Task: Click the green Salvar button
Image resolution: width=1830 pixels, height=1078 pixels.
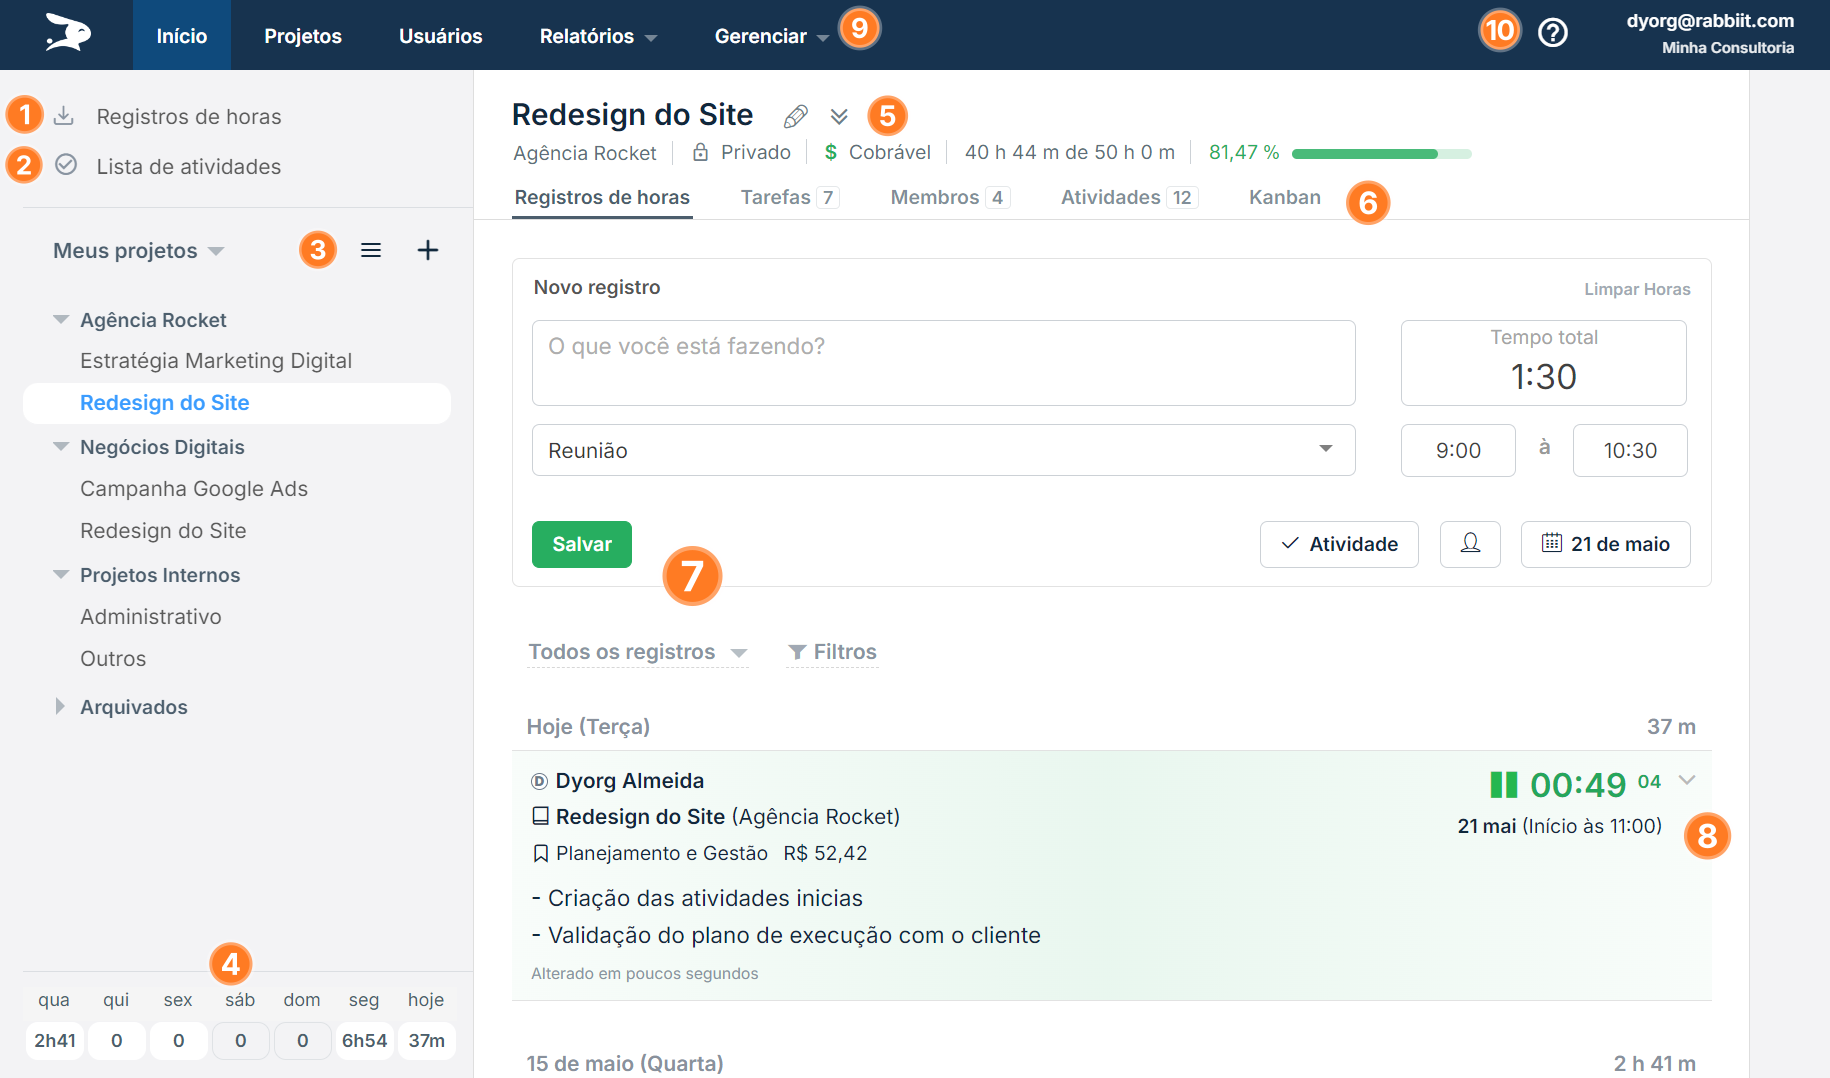Action: 582,544
